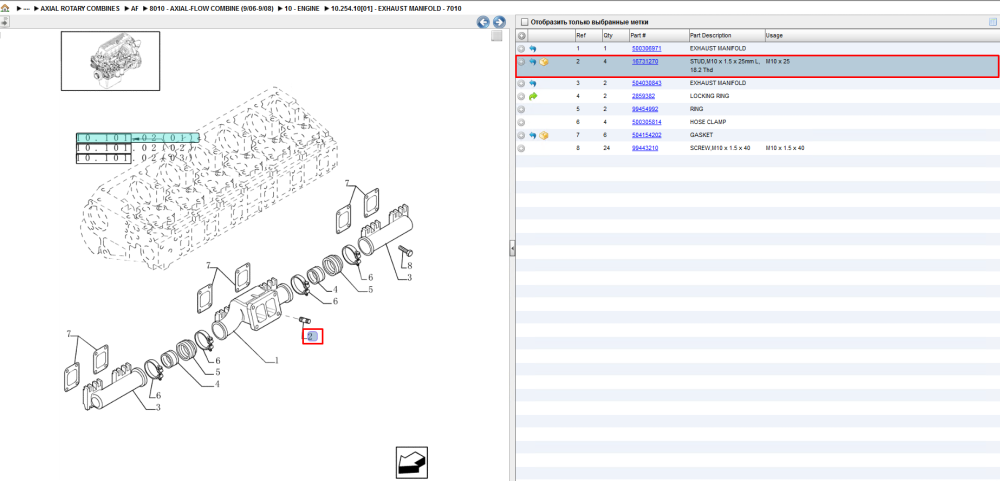Select the LOCKING RING description text
The width and height of the screenshot is (1000, 481).
[x=709, y=96]
